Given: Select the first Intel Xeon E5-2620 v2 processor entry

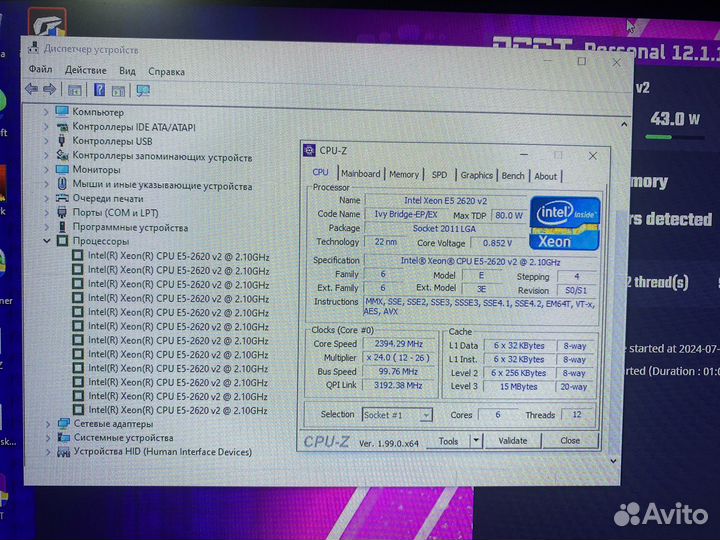Looking at the screenshot, I should (178, 256).
